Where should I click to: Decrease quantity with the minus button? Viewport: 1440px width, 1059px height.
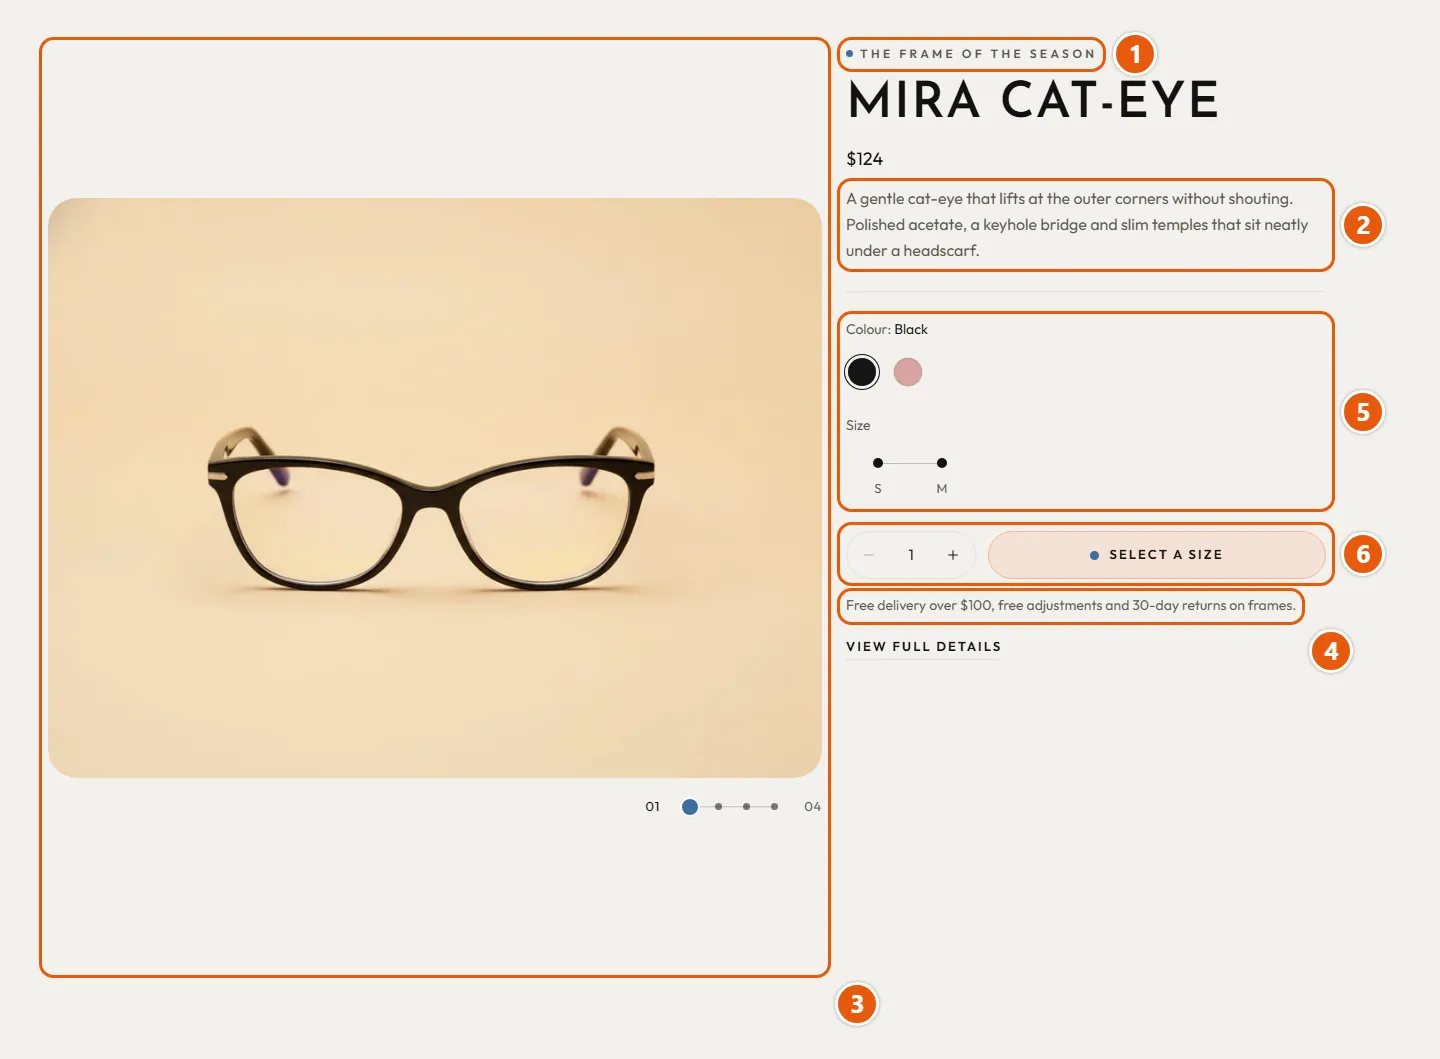pos(869,555)
